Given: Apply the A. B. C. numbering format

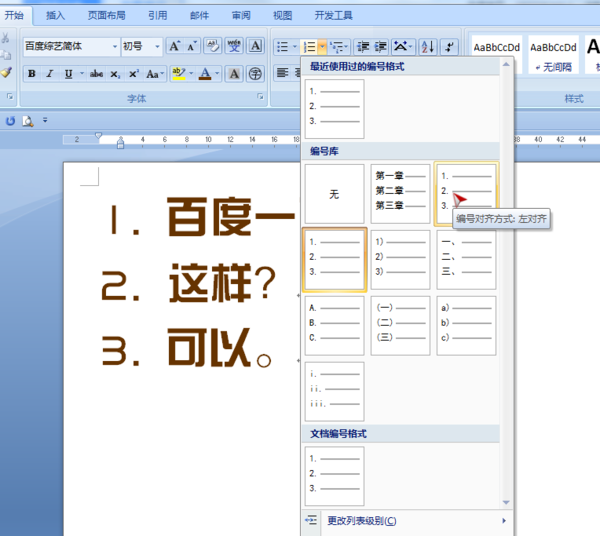Looking at the screenshot, I should click(334, 326).
